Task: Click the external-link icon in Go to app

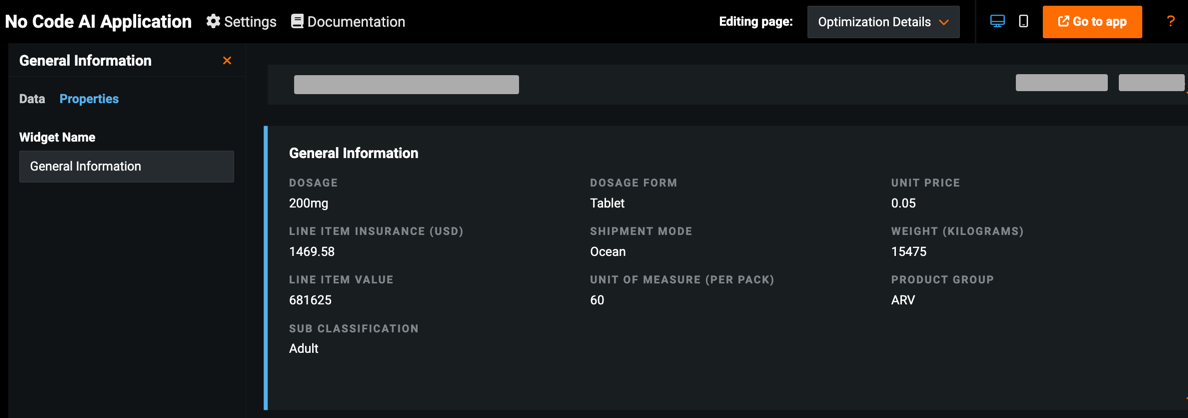Action: [x=1063, y=21]
